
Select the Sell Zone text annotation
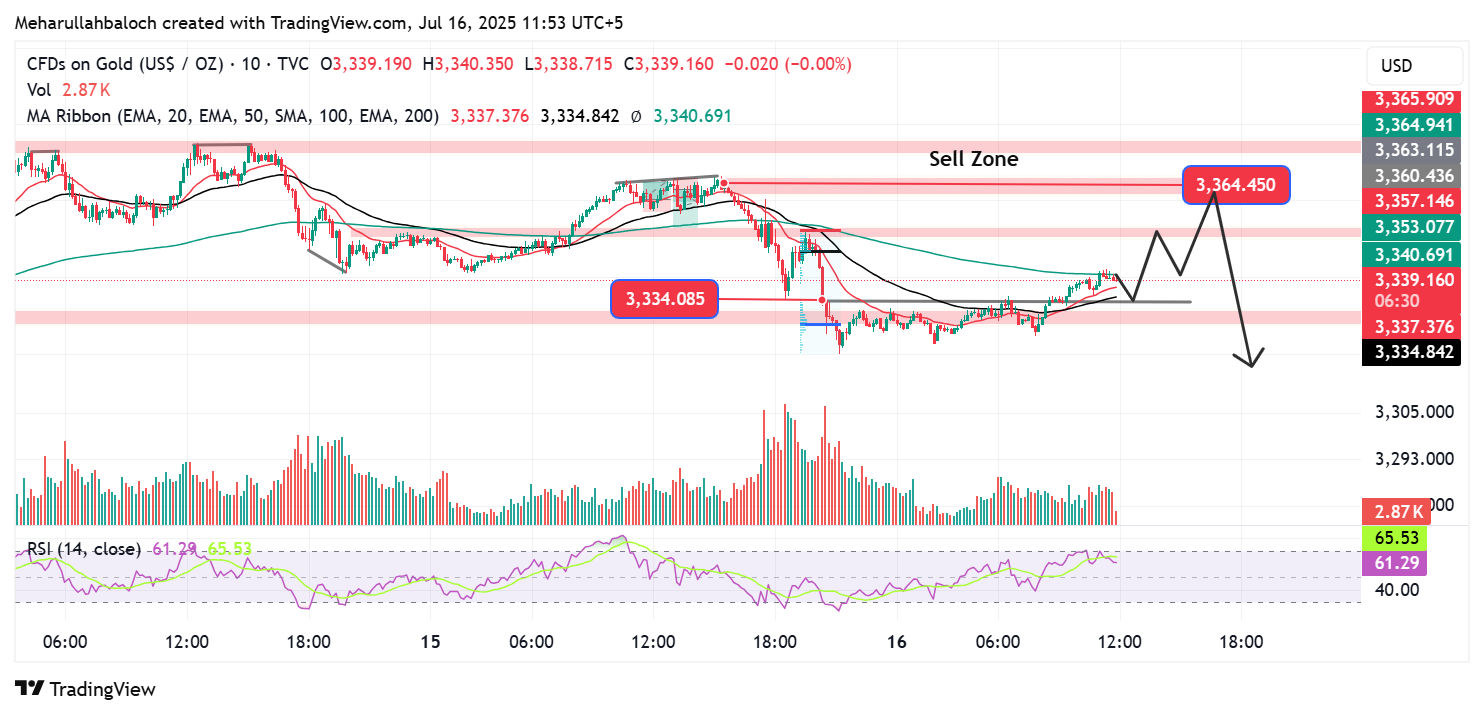tap(973, 159)
